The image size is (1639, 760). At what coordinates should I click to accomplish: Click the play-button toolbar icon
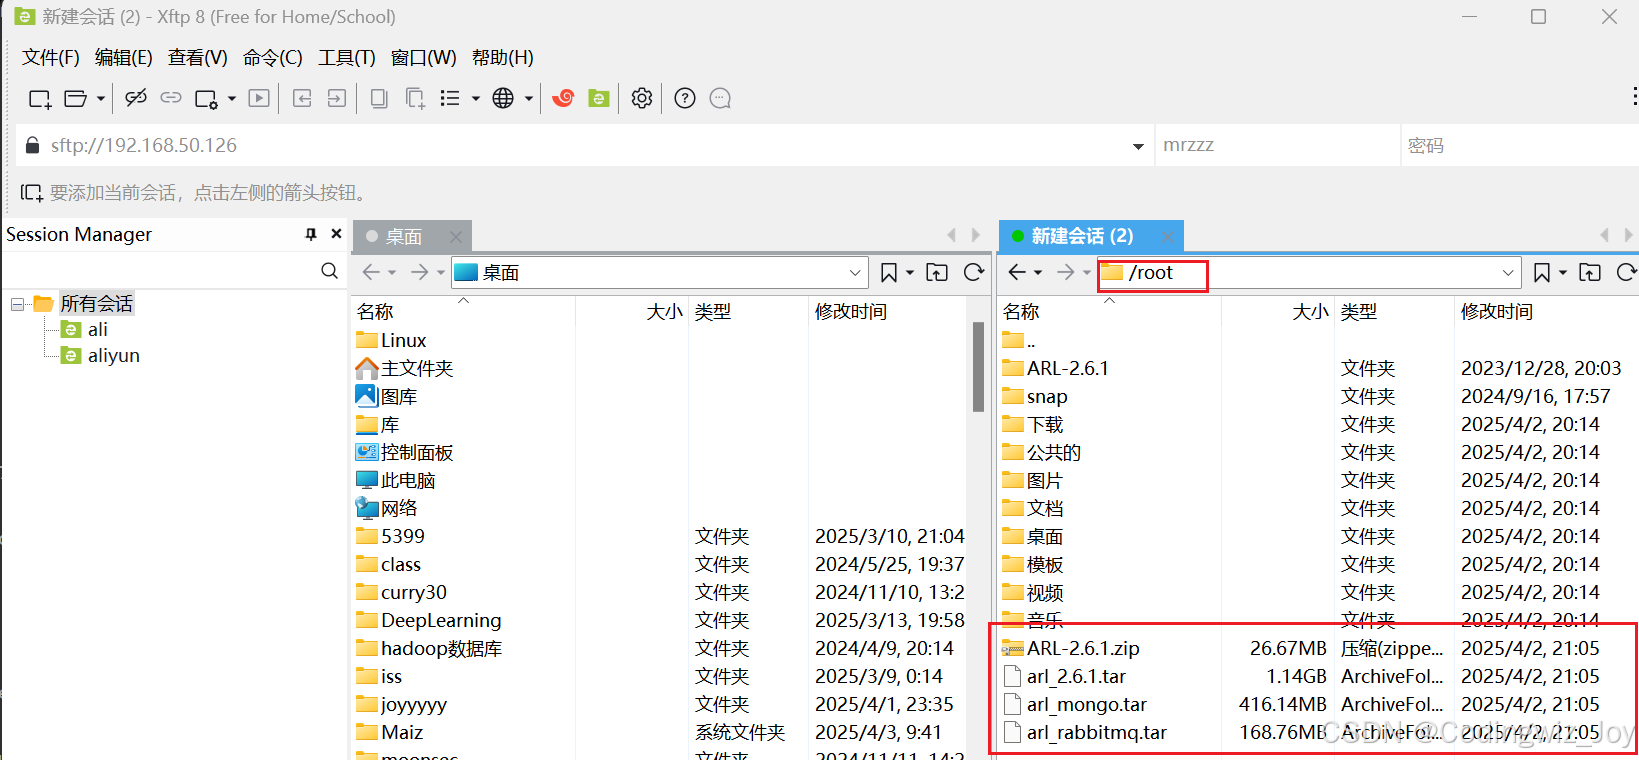pos(259,98)
